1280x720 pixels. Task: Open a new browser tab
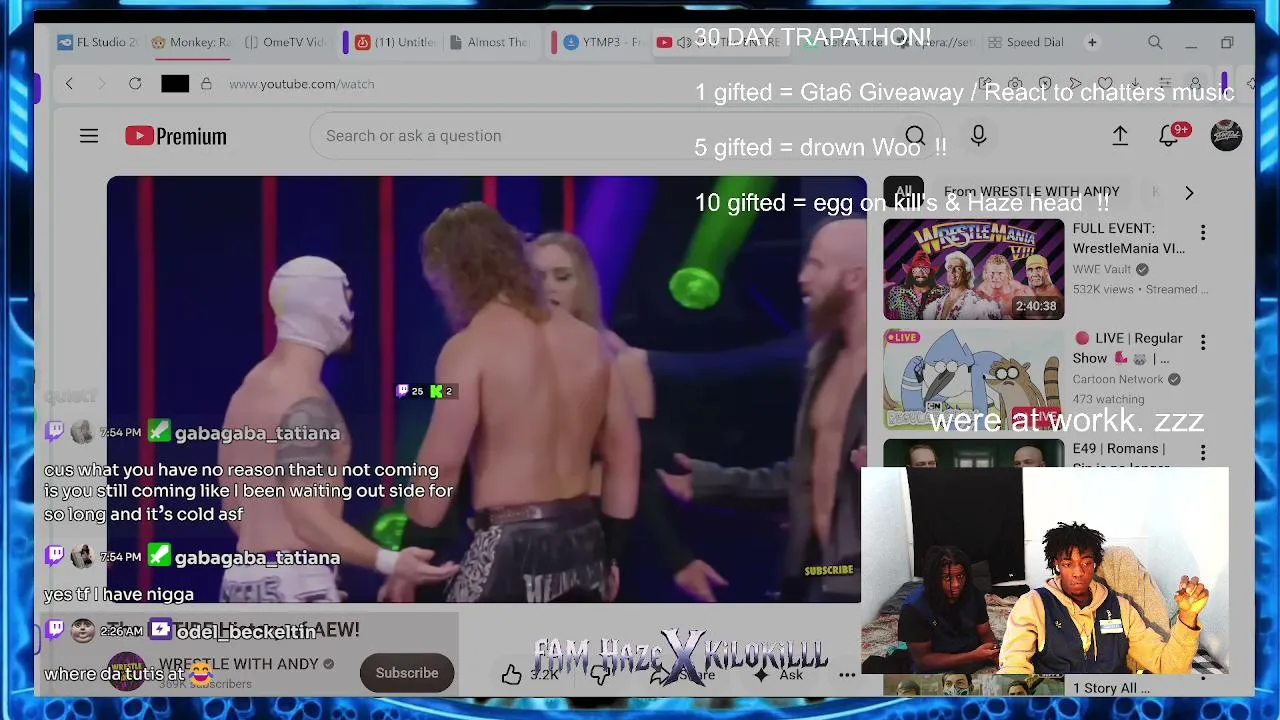click(1092, 43)
